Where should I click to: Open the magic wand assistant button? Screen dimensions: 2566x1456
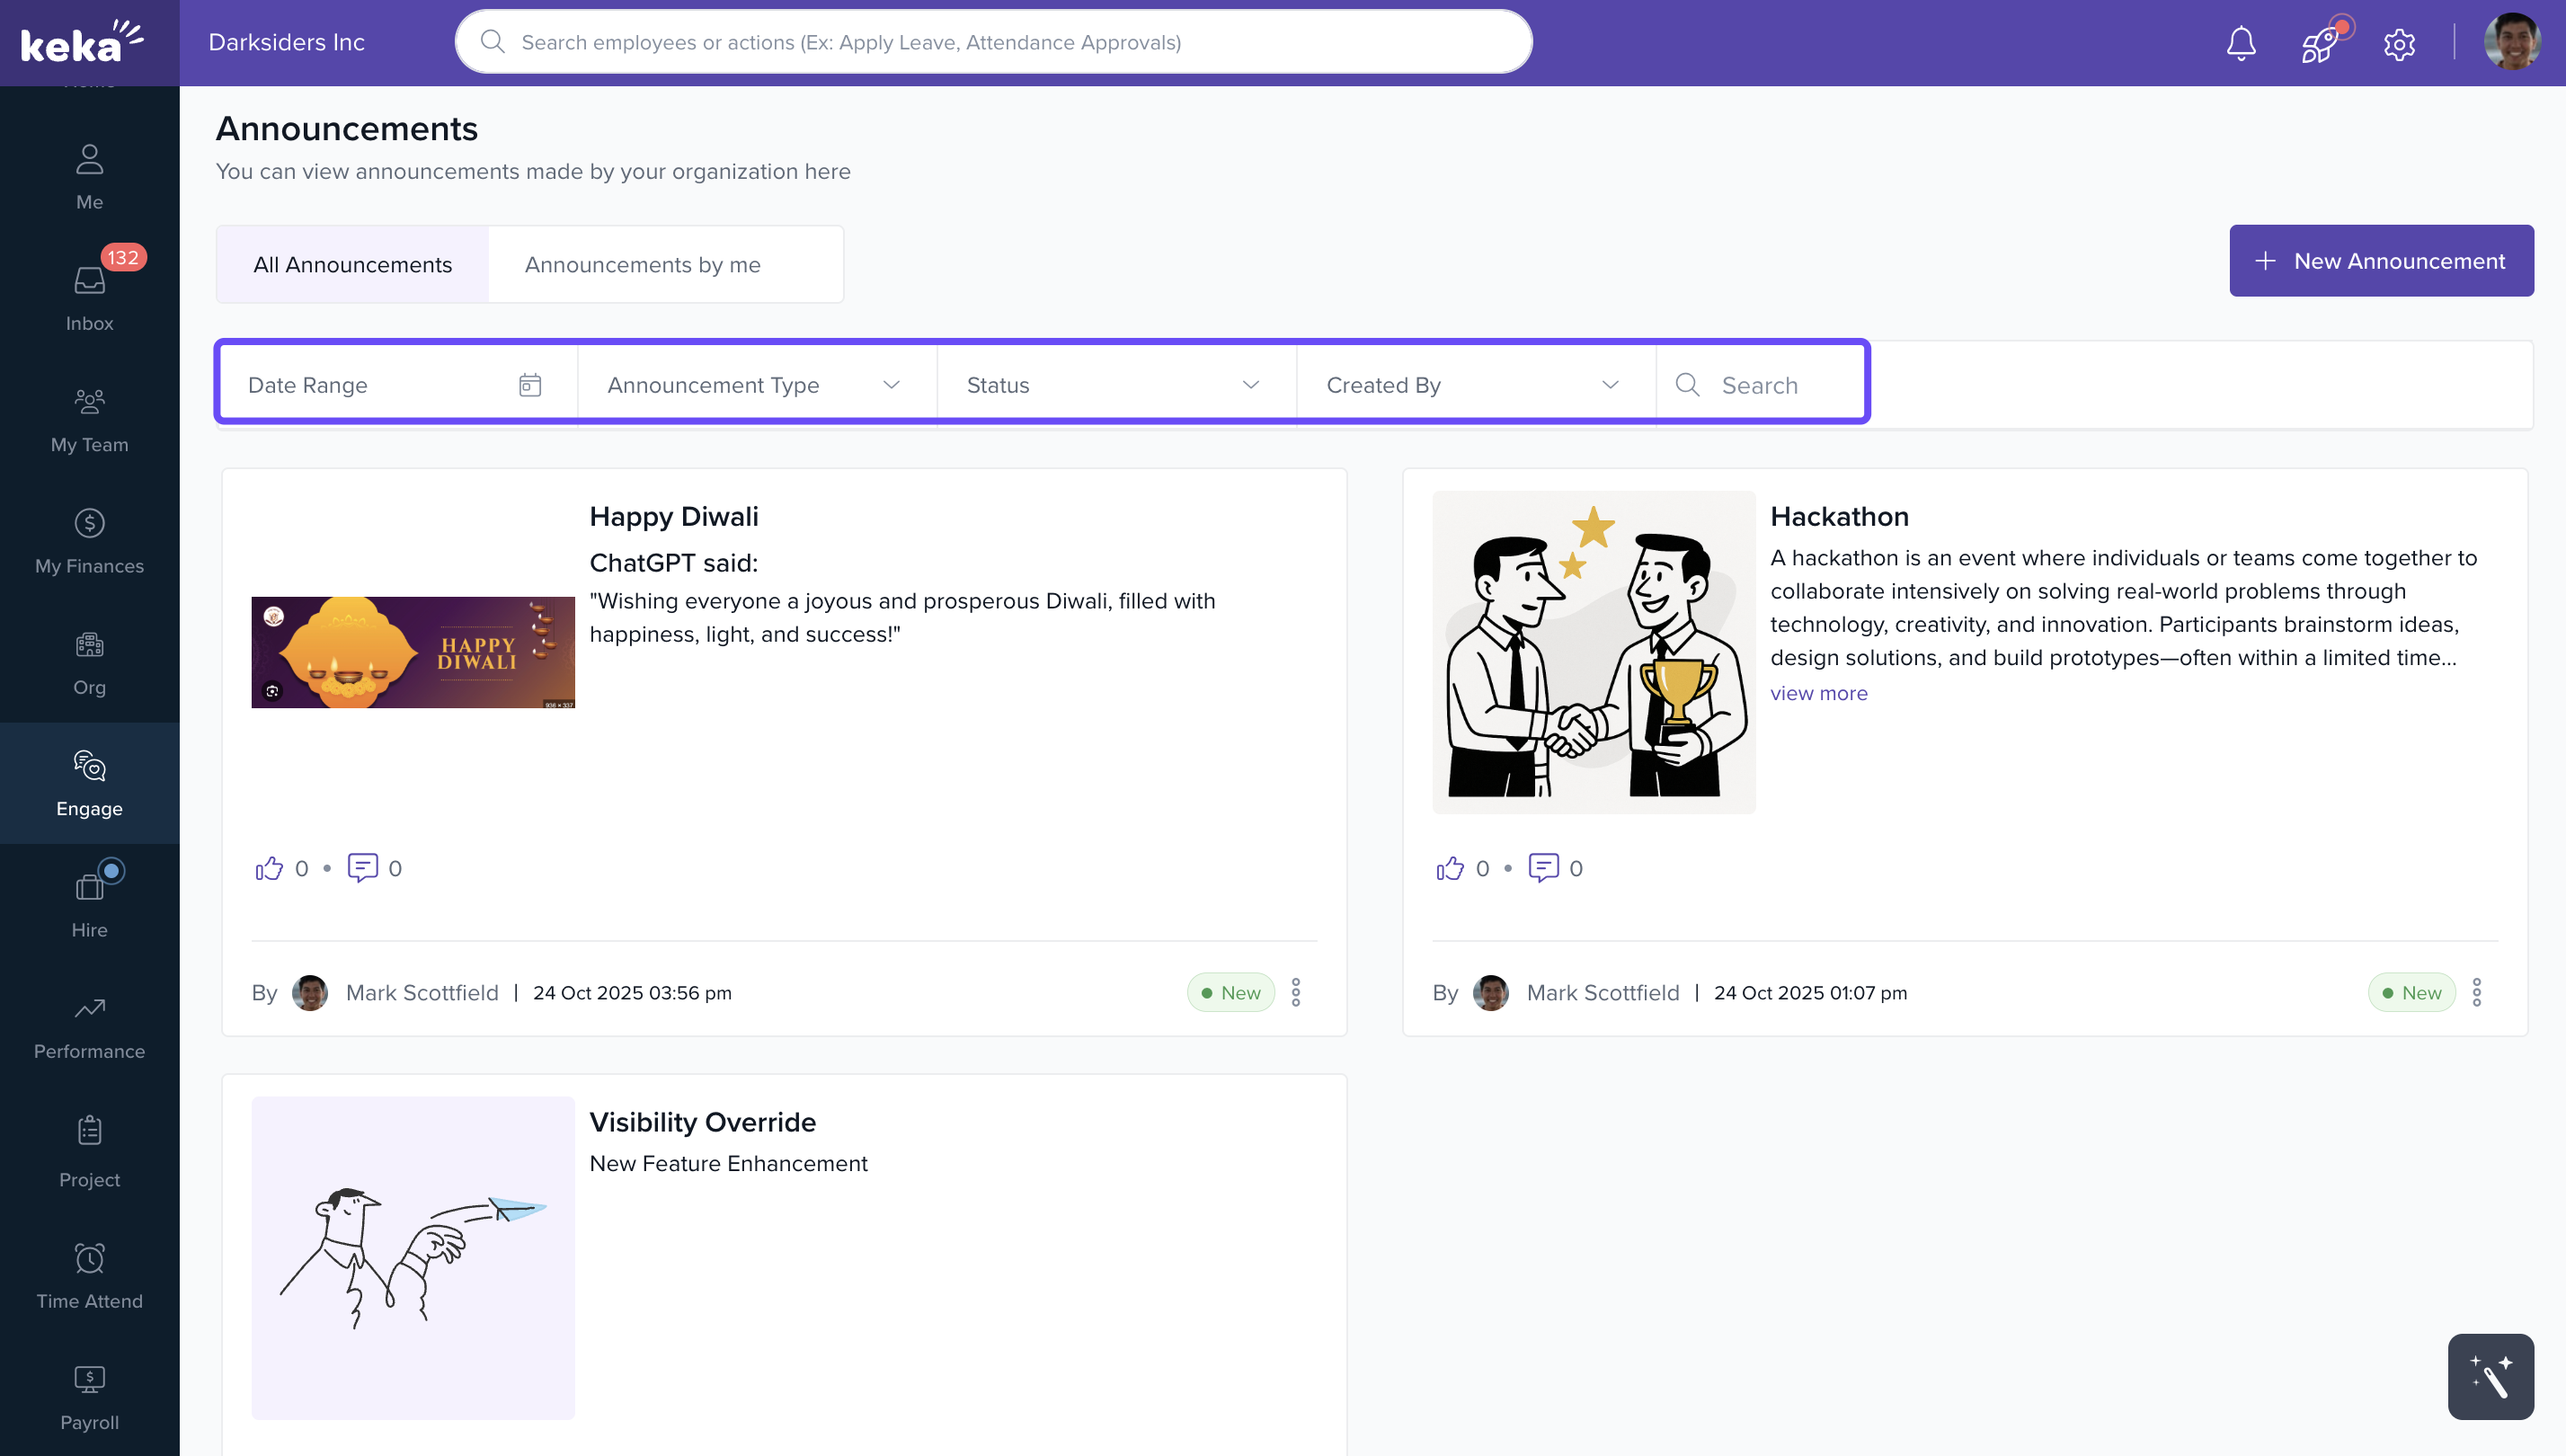tap(2490, 1377)
